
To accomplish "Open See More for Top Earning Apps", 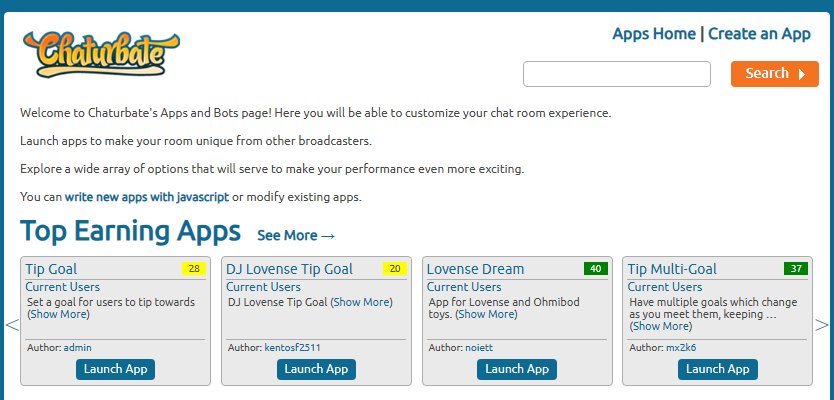I will click(x=296, y=235).
